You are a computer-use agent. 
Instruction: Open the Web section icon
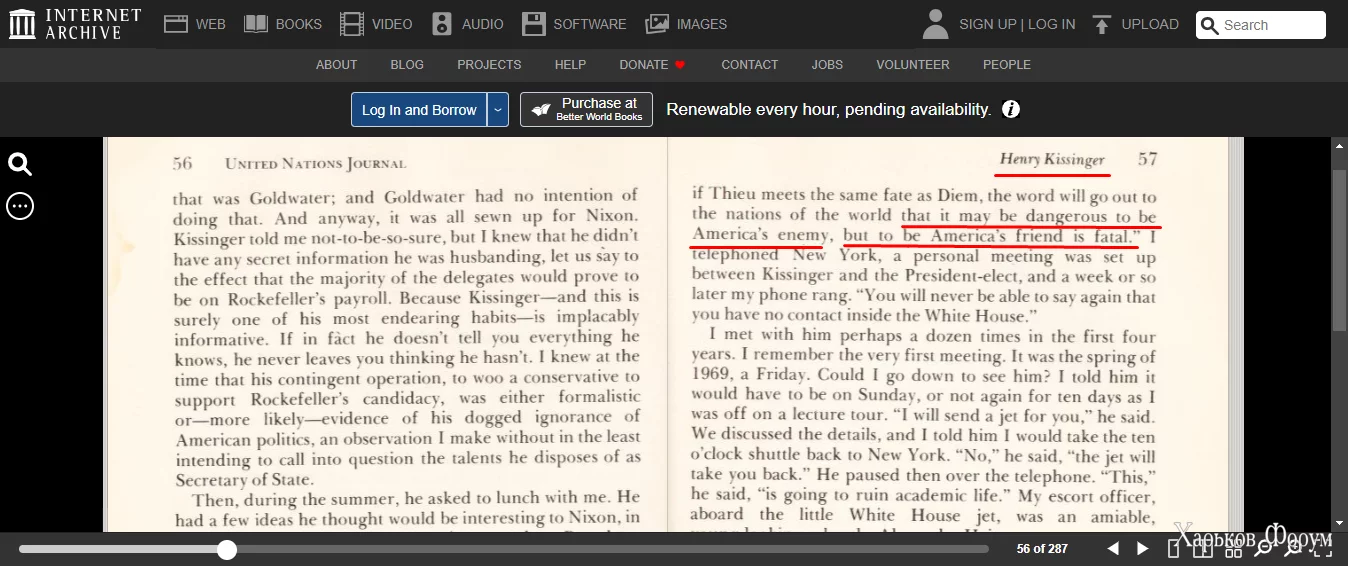tap(176, 24)
